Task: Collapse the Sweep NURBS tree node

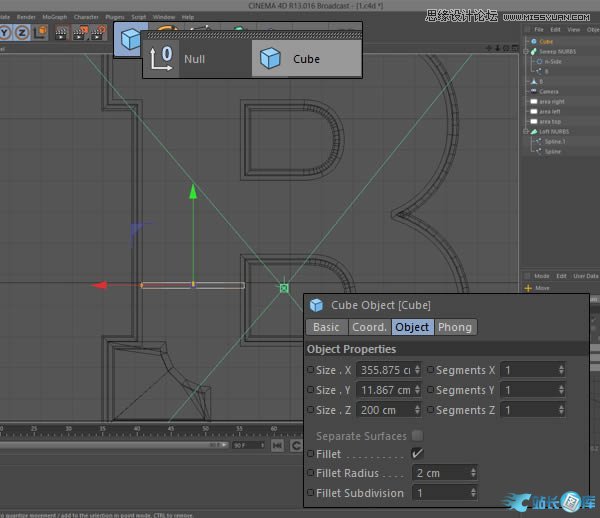Action: click(x=527, y=52)
